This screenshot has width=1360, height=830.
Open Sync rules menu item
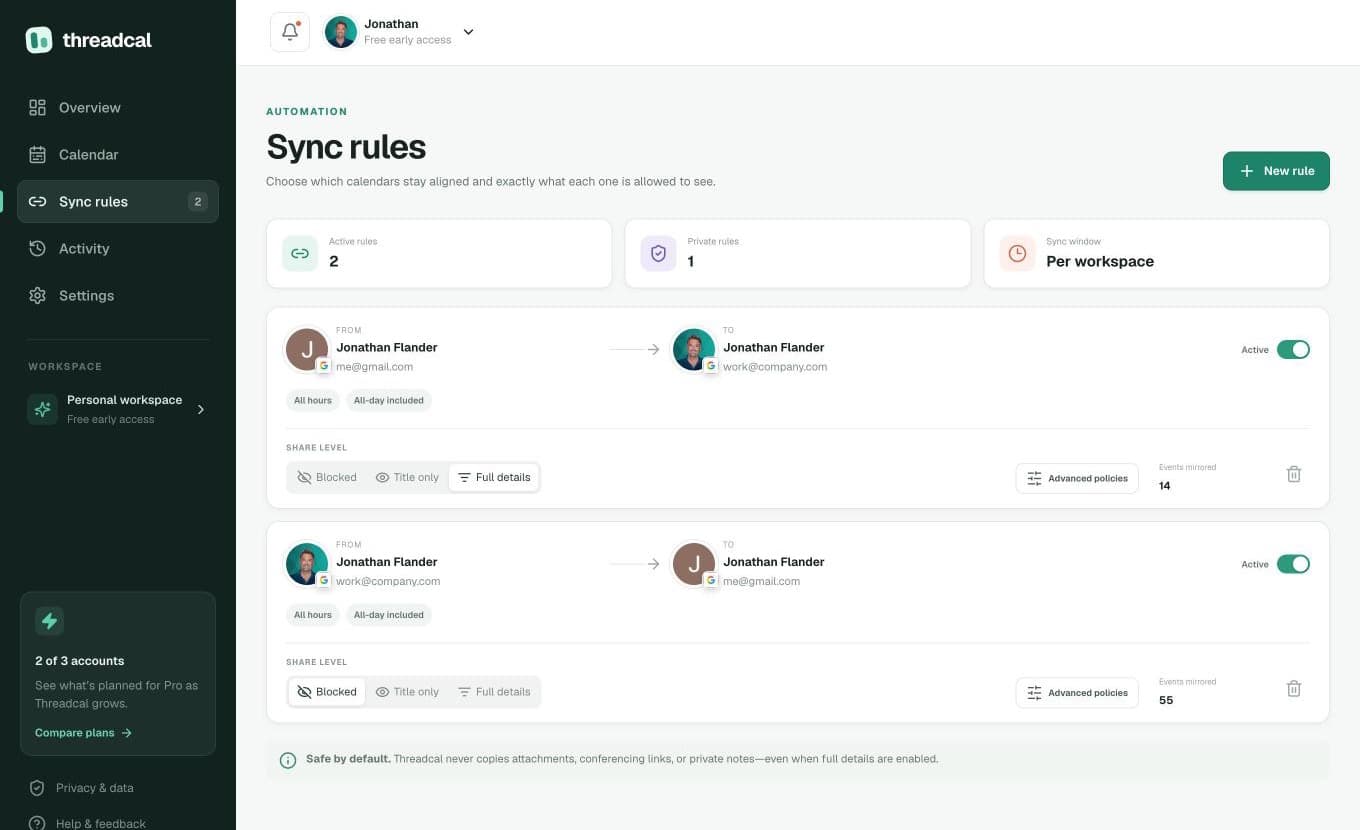118,201
